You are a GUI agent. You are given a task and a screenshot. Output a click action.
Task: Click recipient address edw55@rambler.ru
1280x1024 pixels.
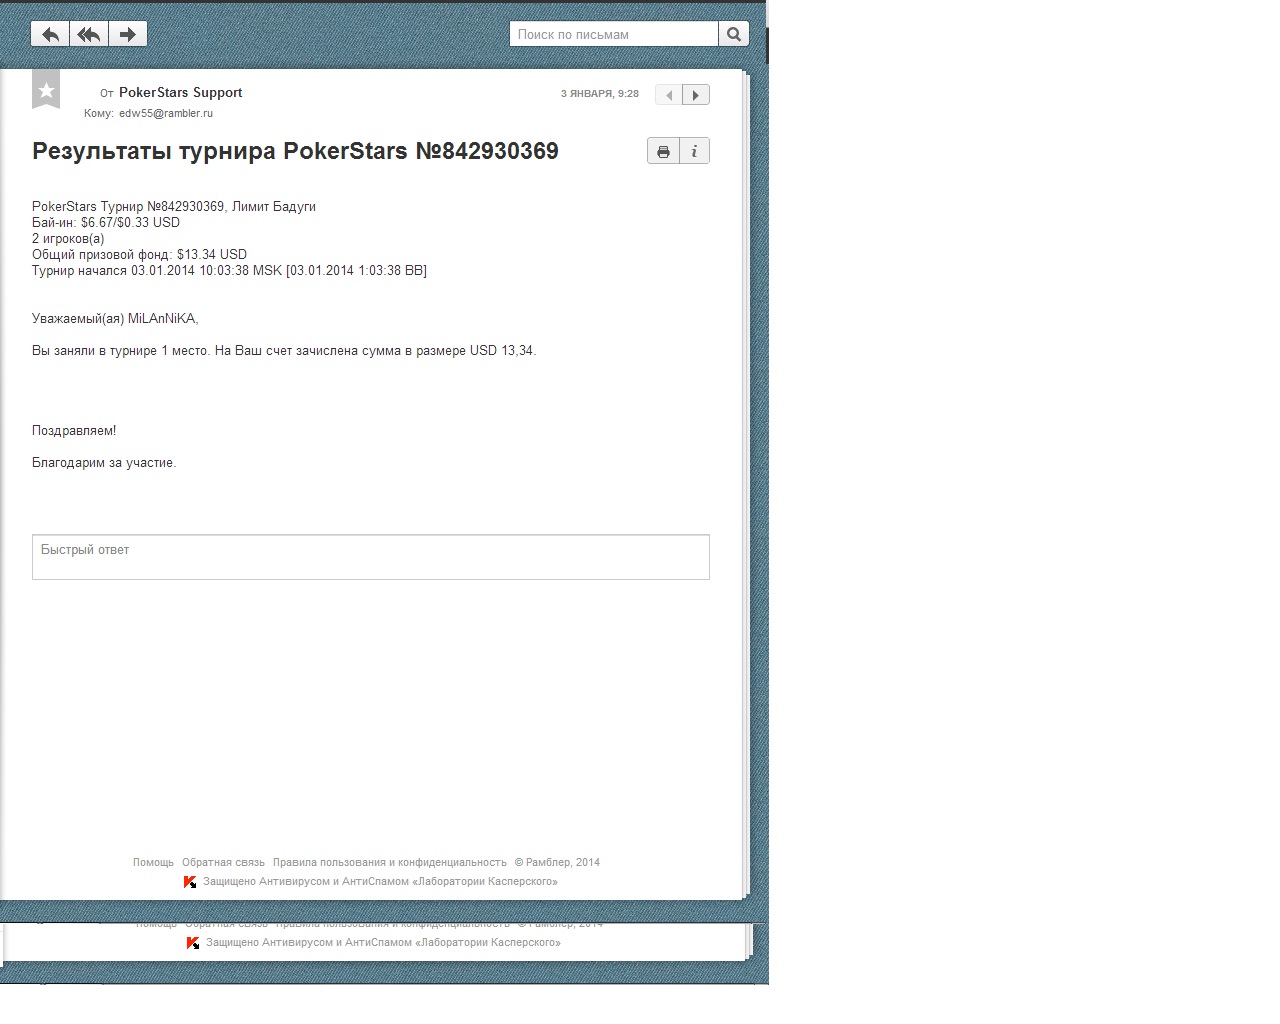pos(166,113)
